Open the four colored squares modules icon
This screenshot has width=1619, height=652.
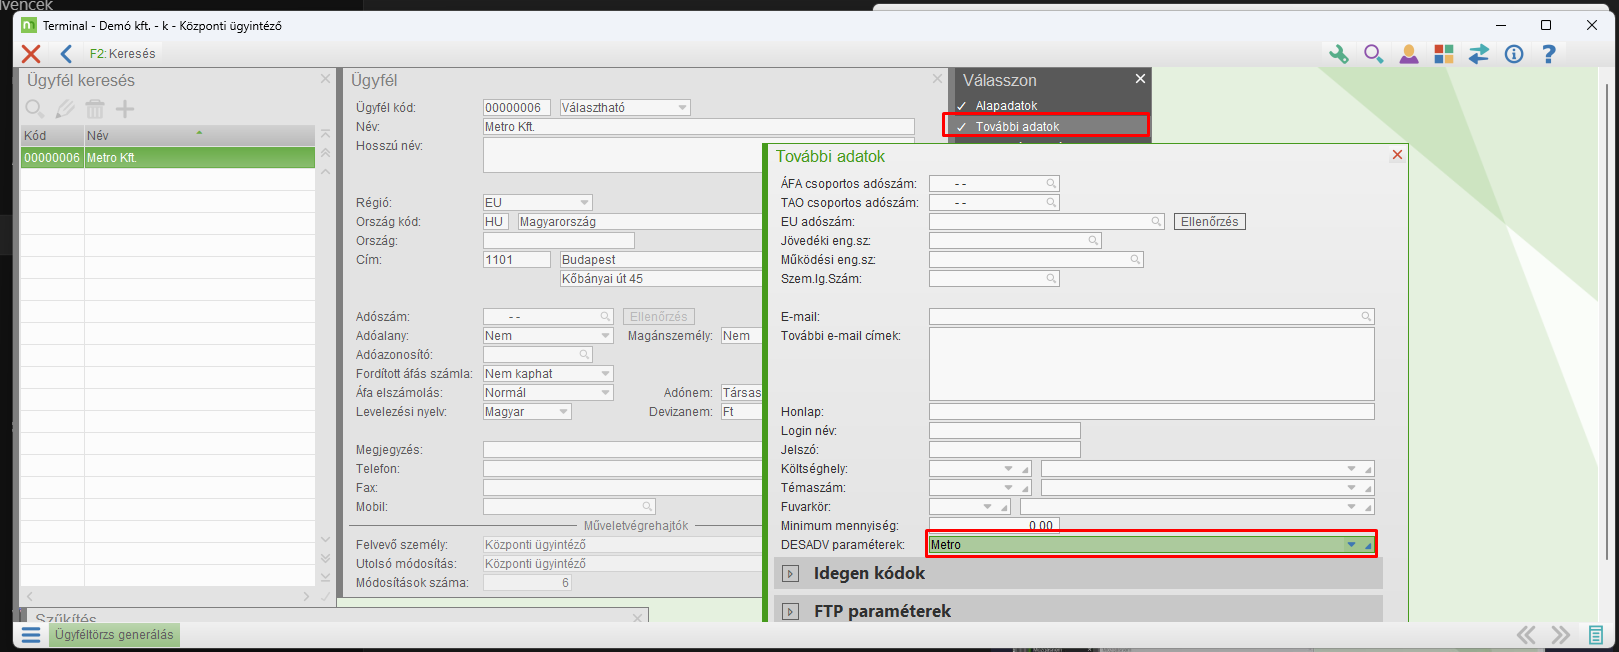click(x=1444, y=54)
